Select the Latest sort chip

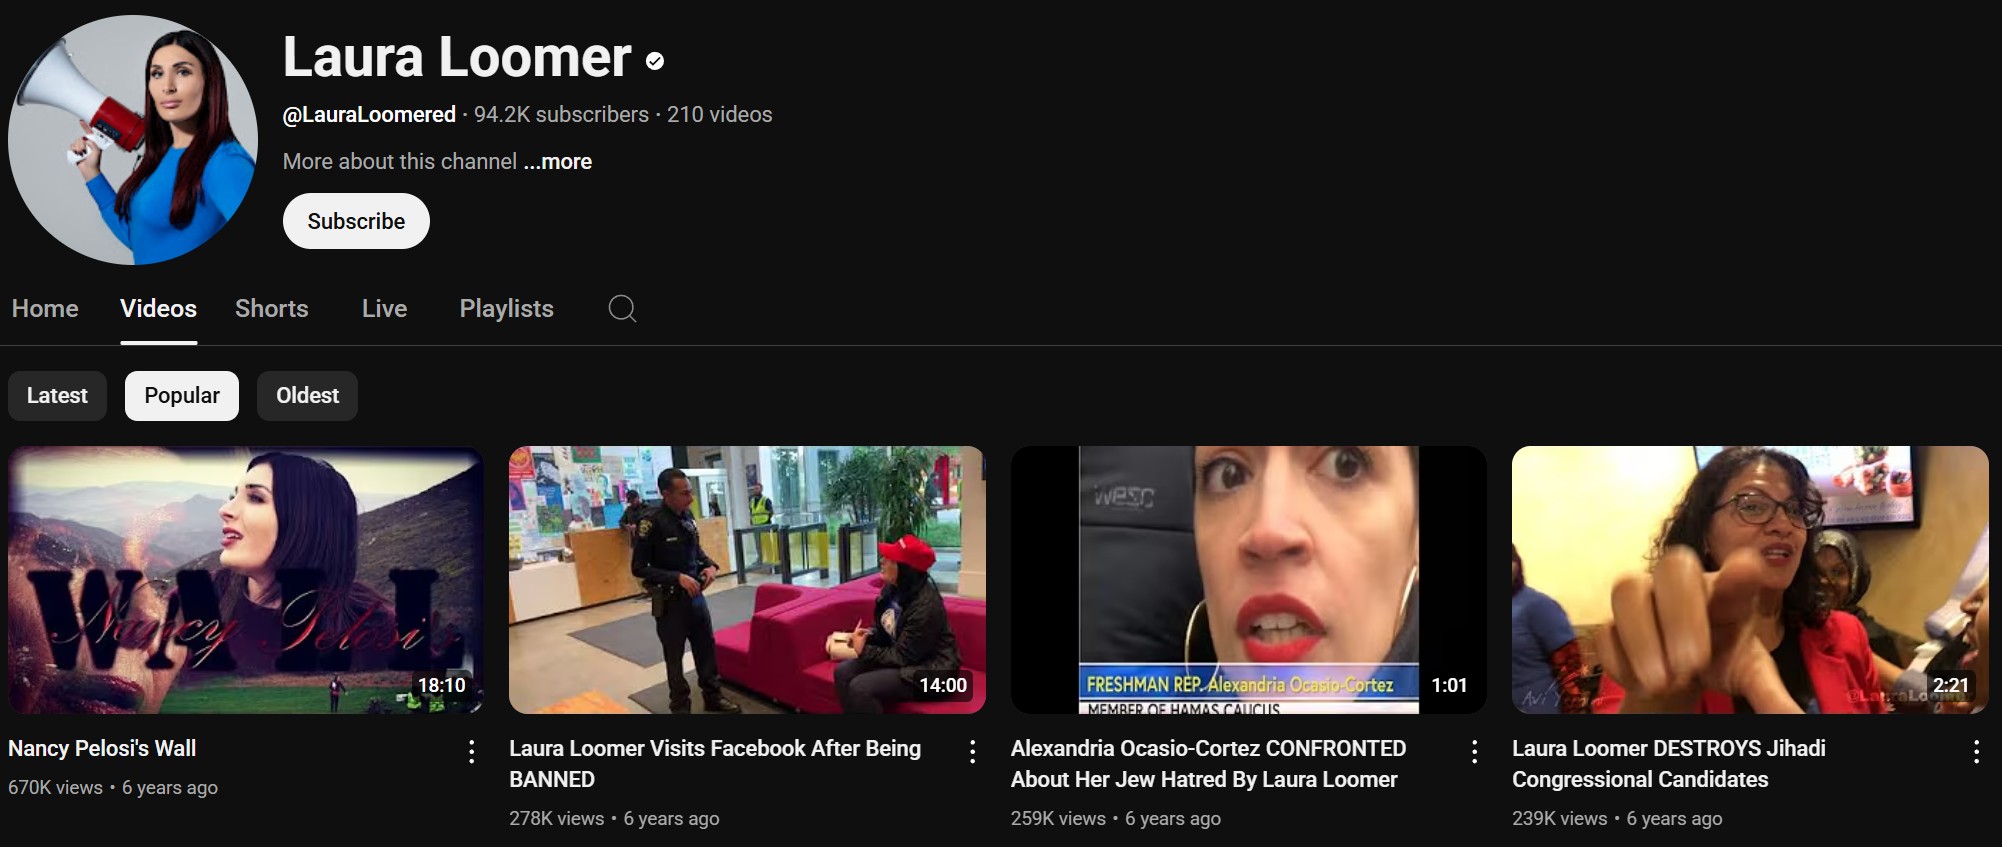click(x=57, y=396)
